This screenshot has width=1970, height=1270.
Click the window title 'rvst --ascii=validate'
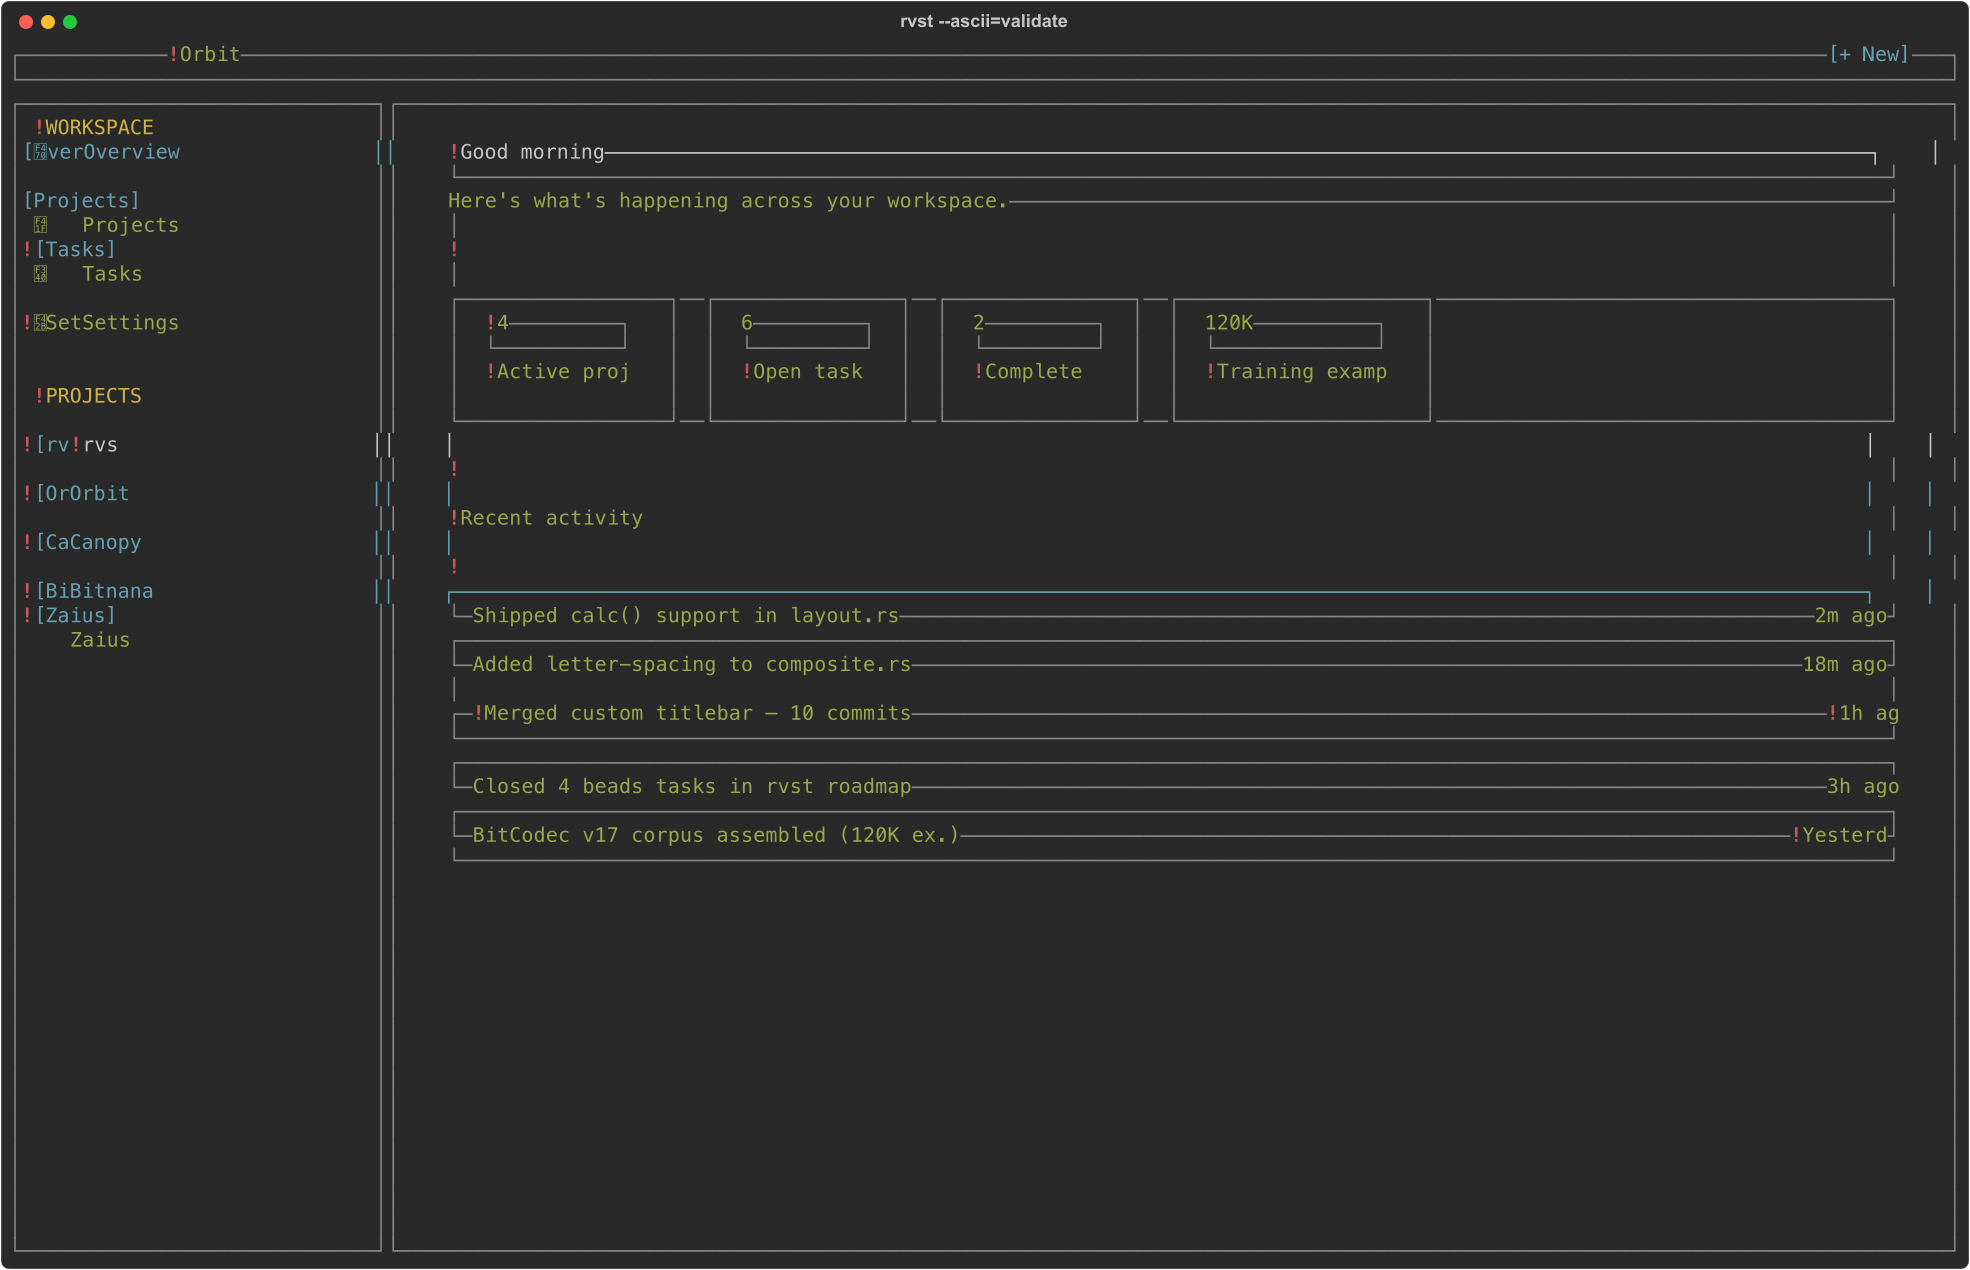pos(983,21)
